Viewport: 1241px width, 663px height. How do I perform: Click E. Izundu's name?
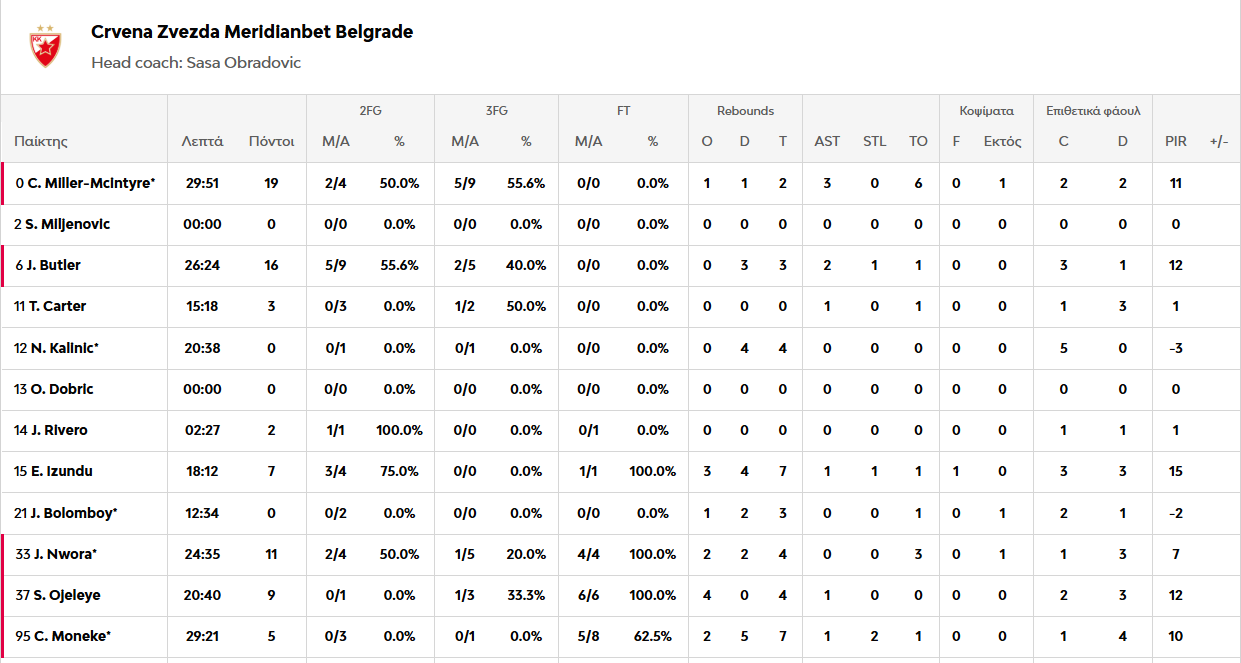click(x=61, y=471)
